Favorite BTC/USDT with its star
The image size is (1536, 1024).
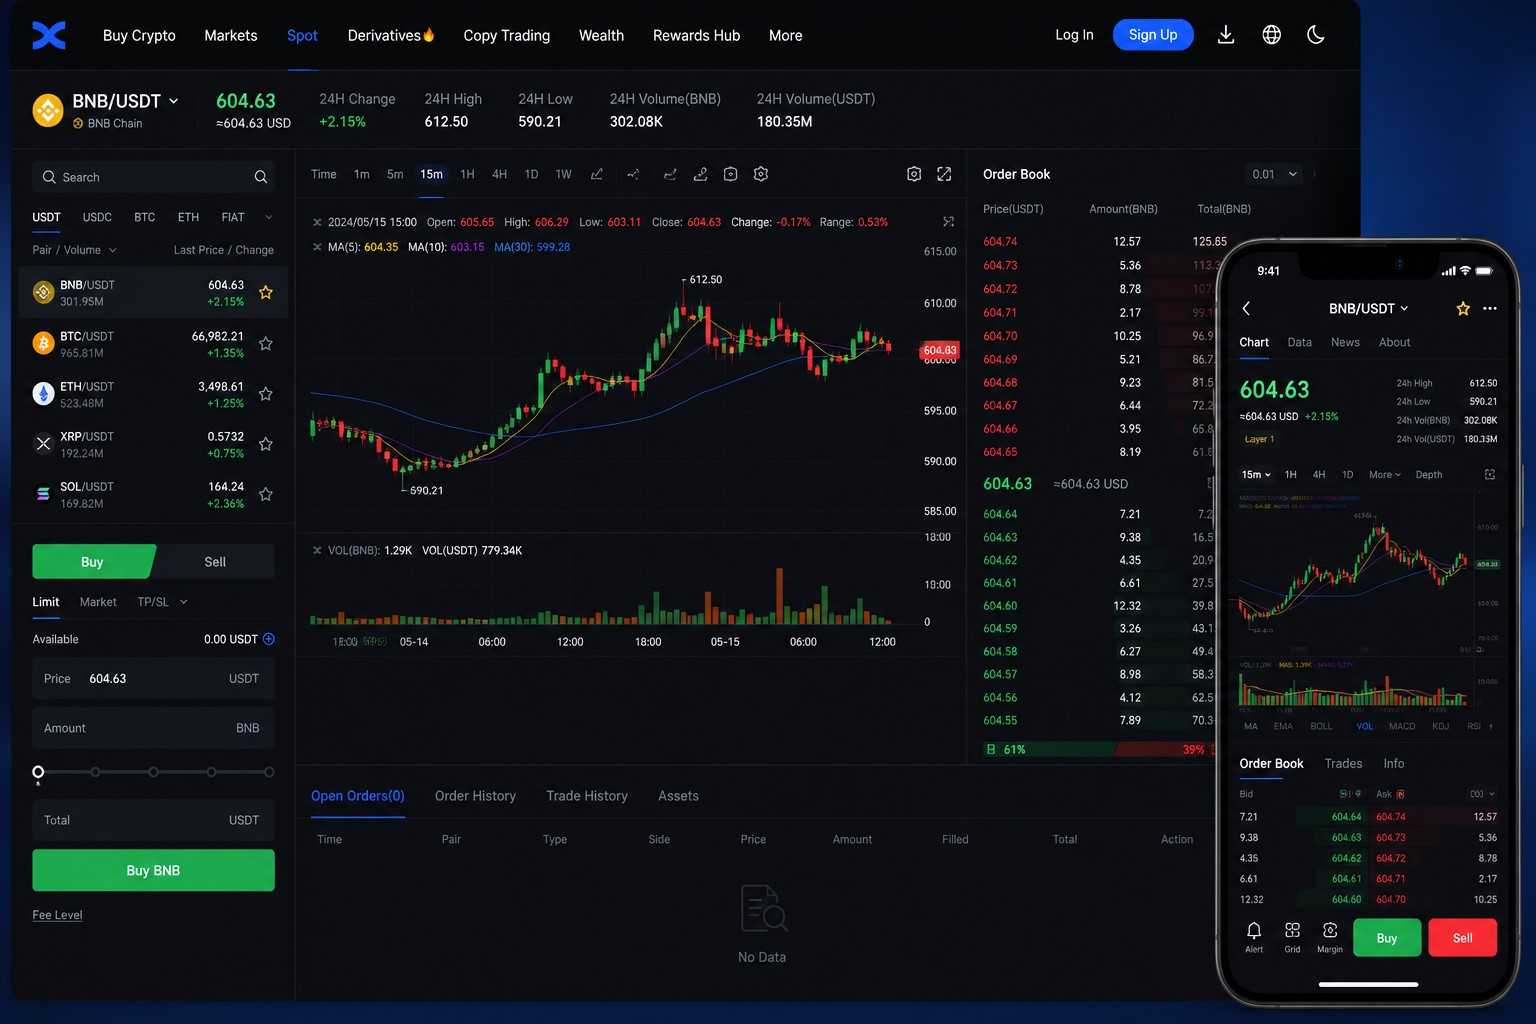coord(266,344)
